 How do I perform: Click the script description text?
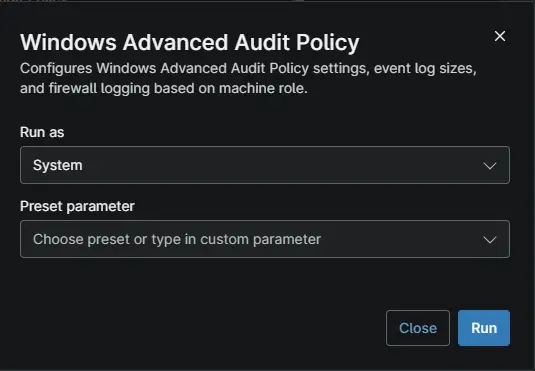point(248,78)
